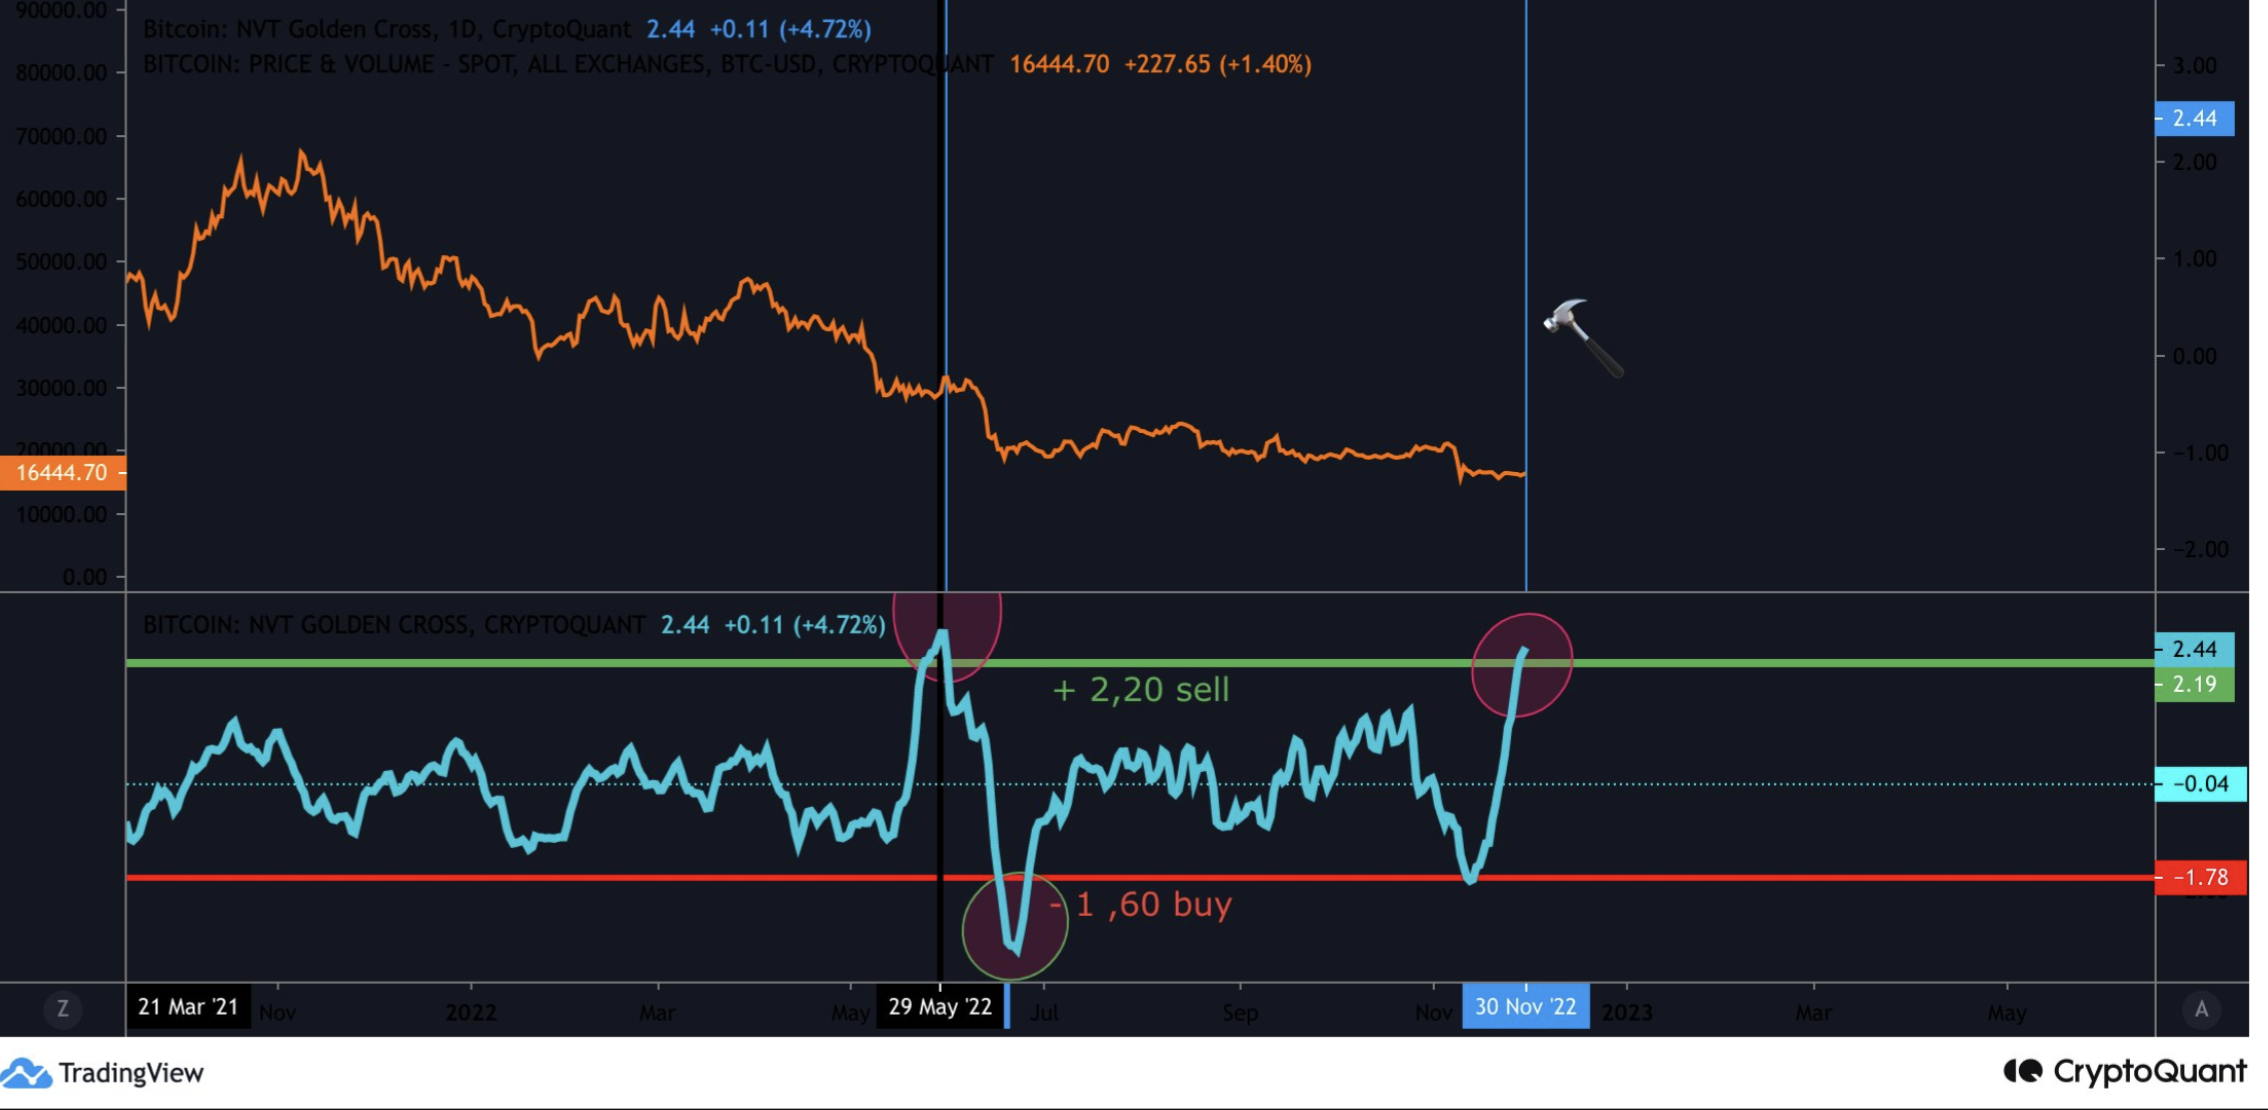Click the '+ 2,20 sell' annotation text
Screen dimensions: 2268x1110
[x=1141, y=689]
